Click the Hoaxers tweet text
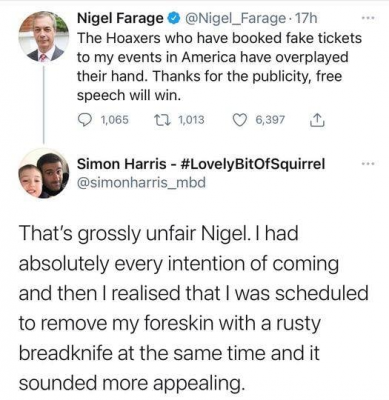Screen dimensions: 389x400 219,67
